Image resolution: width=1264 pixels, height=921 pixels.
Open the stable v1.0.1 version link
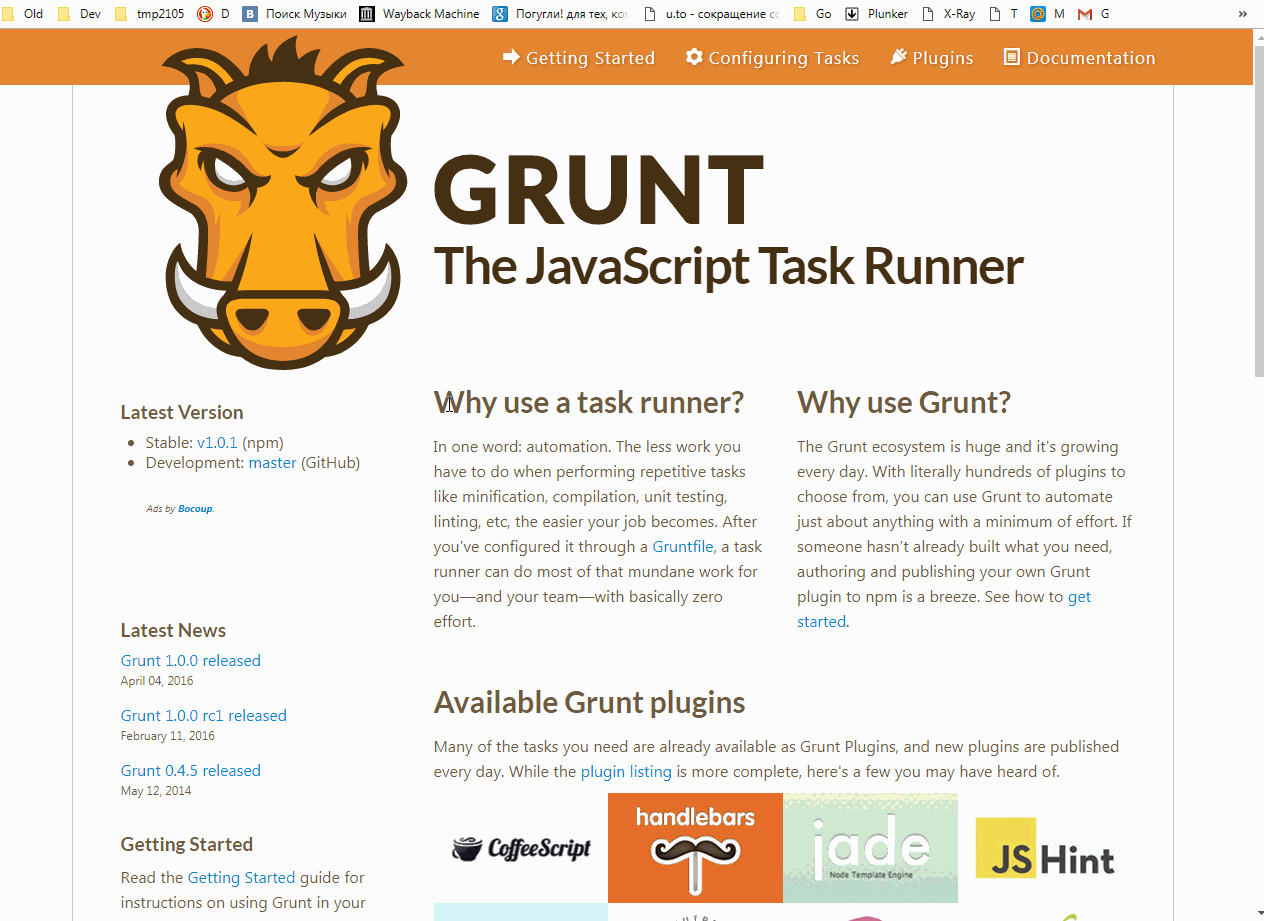(217, 442)
